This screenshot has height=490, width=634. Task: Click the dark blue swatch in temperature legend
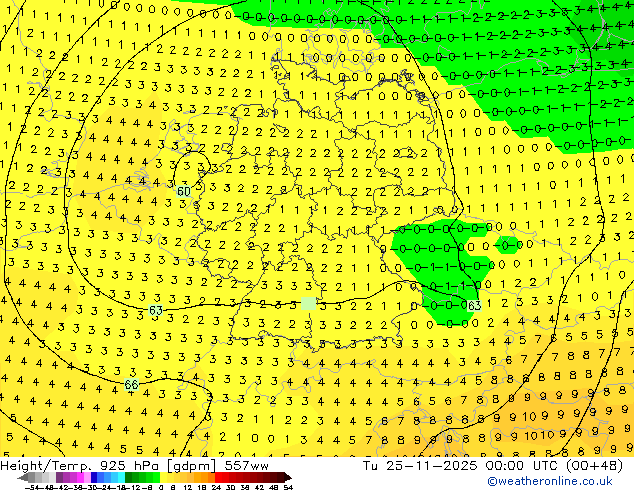click(94, 478)
